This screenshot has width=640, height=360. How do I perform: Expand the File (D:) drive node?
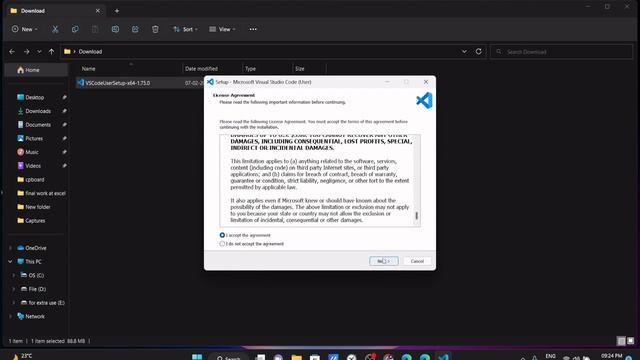coord(13,289)
